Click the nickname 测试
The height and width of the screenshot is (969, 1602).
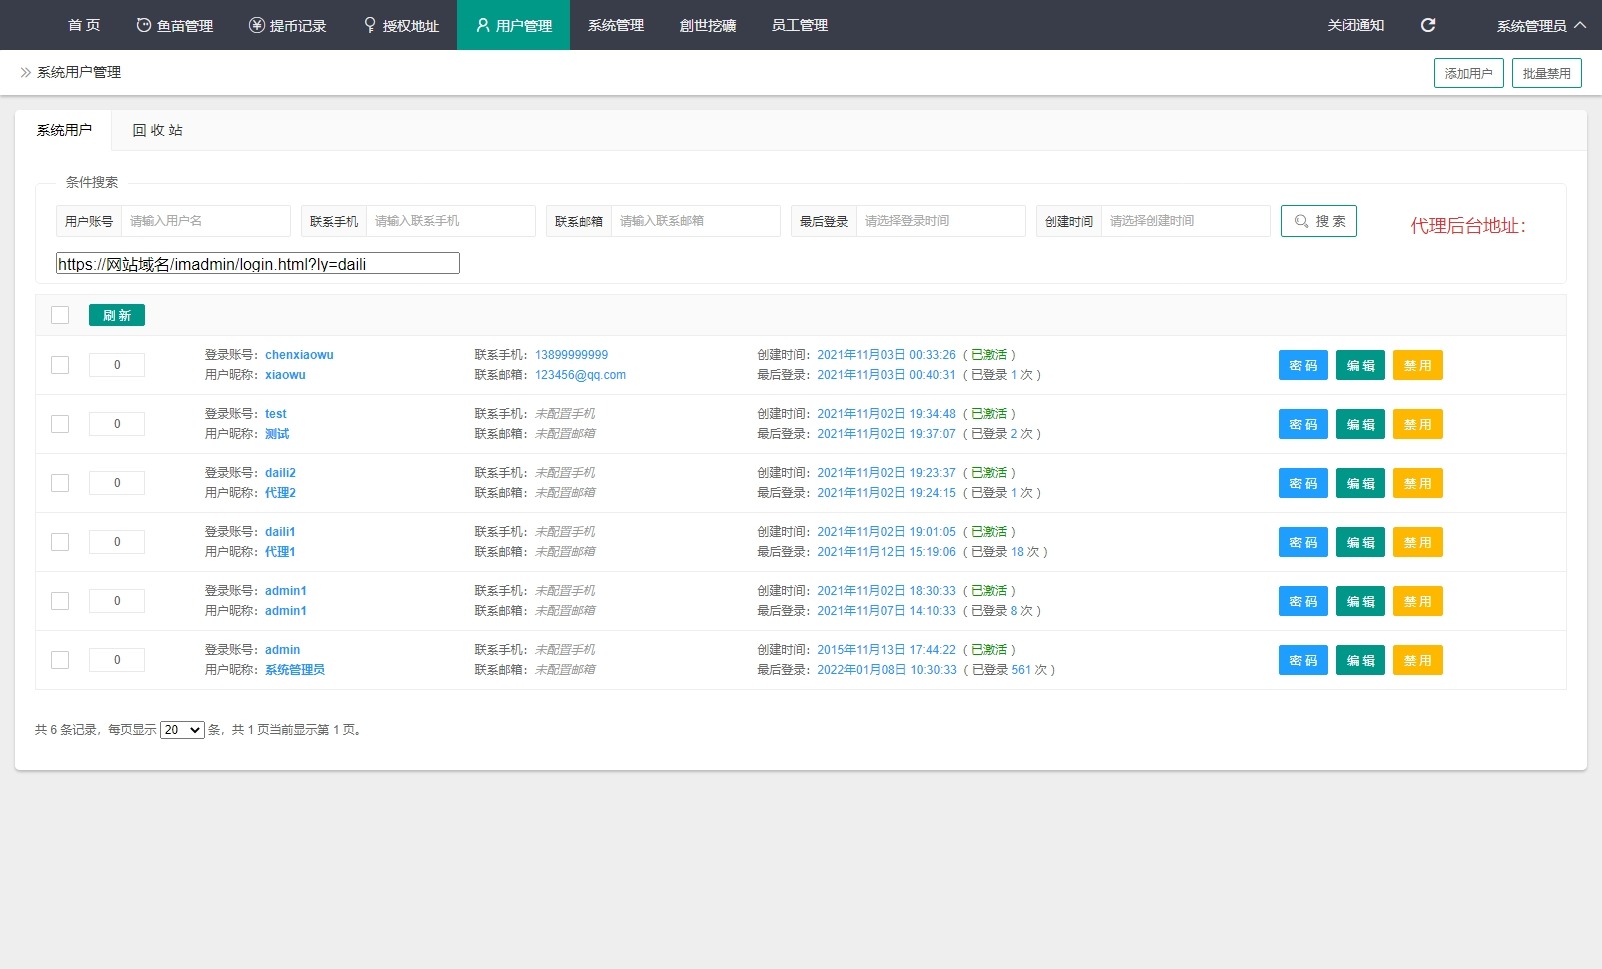pos(277,434)
